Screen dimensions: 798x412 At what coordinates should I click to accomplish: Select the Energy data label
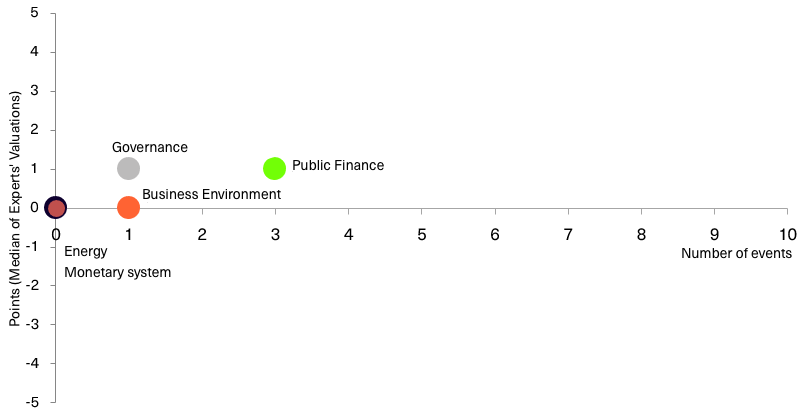pos(86,252)
